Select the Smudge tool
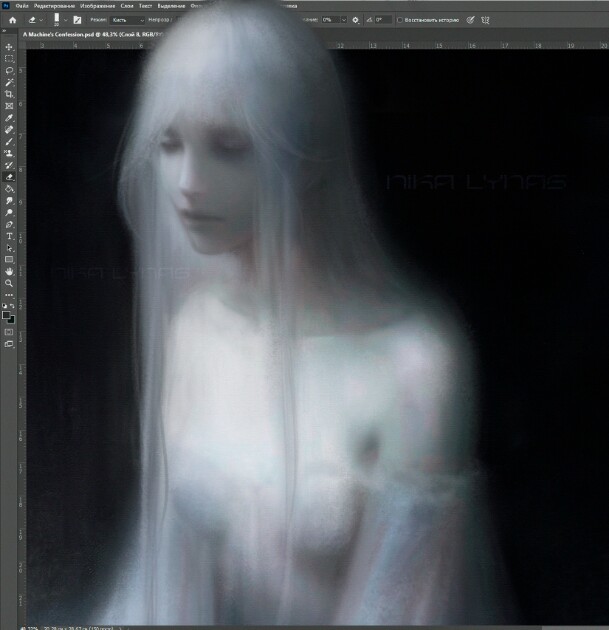 9,201
